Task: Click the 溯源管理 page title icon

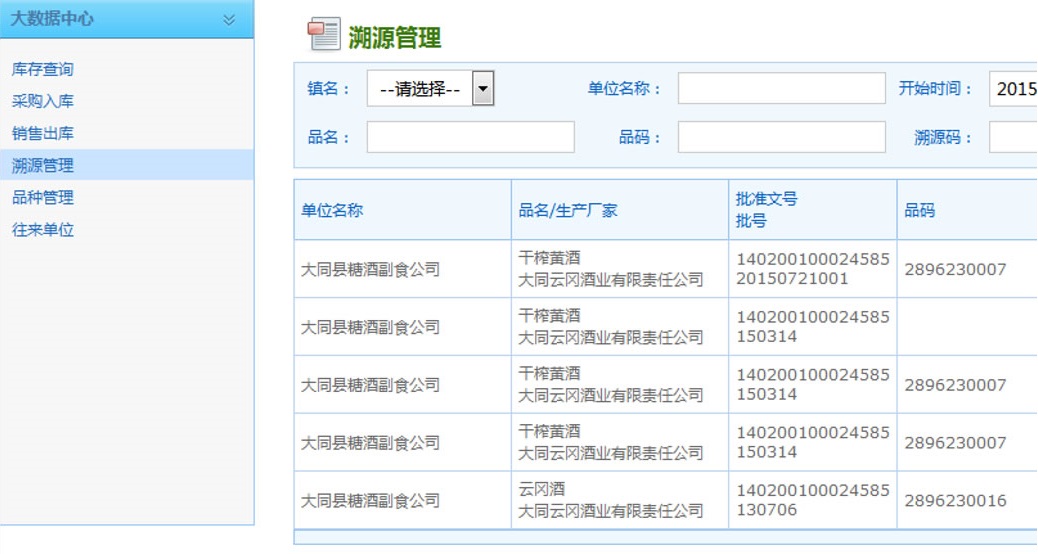Action: click(x=324, y=35)
